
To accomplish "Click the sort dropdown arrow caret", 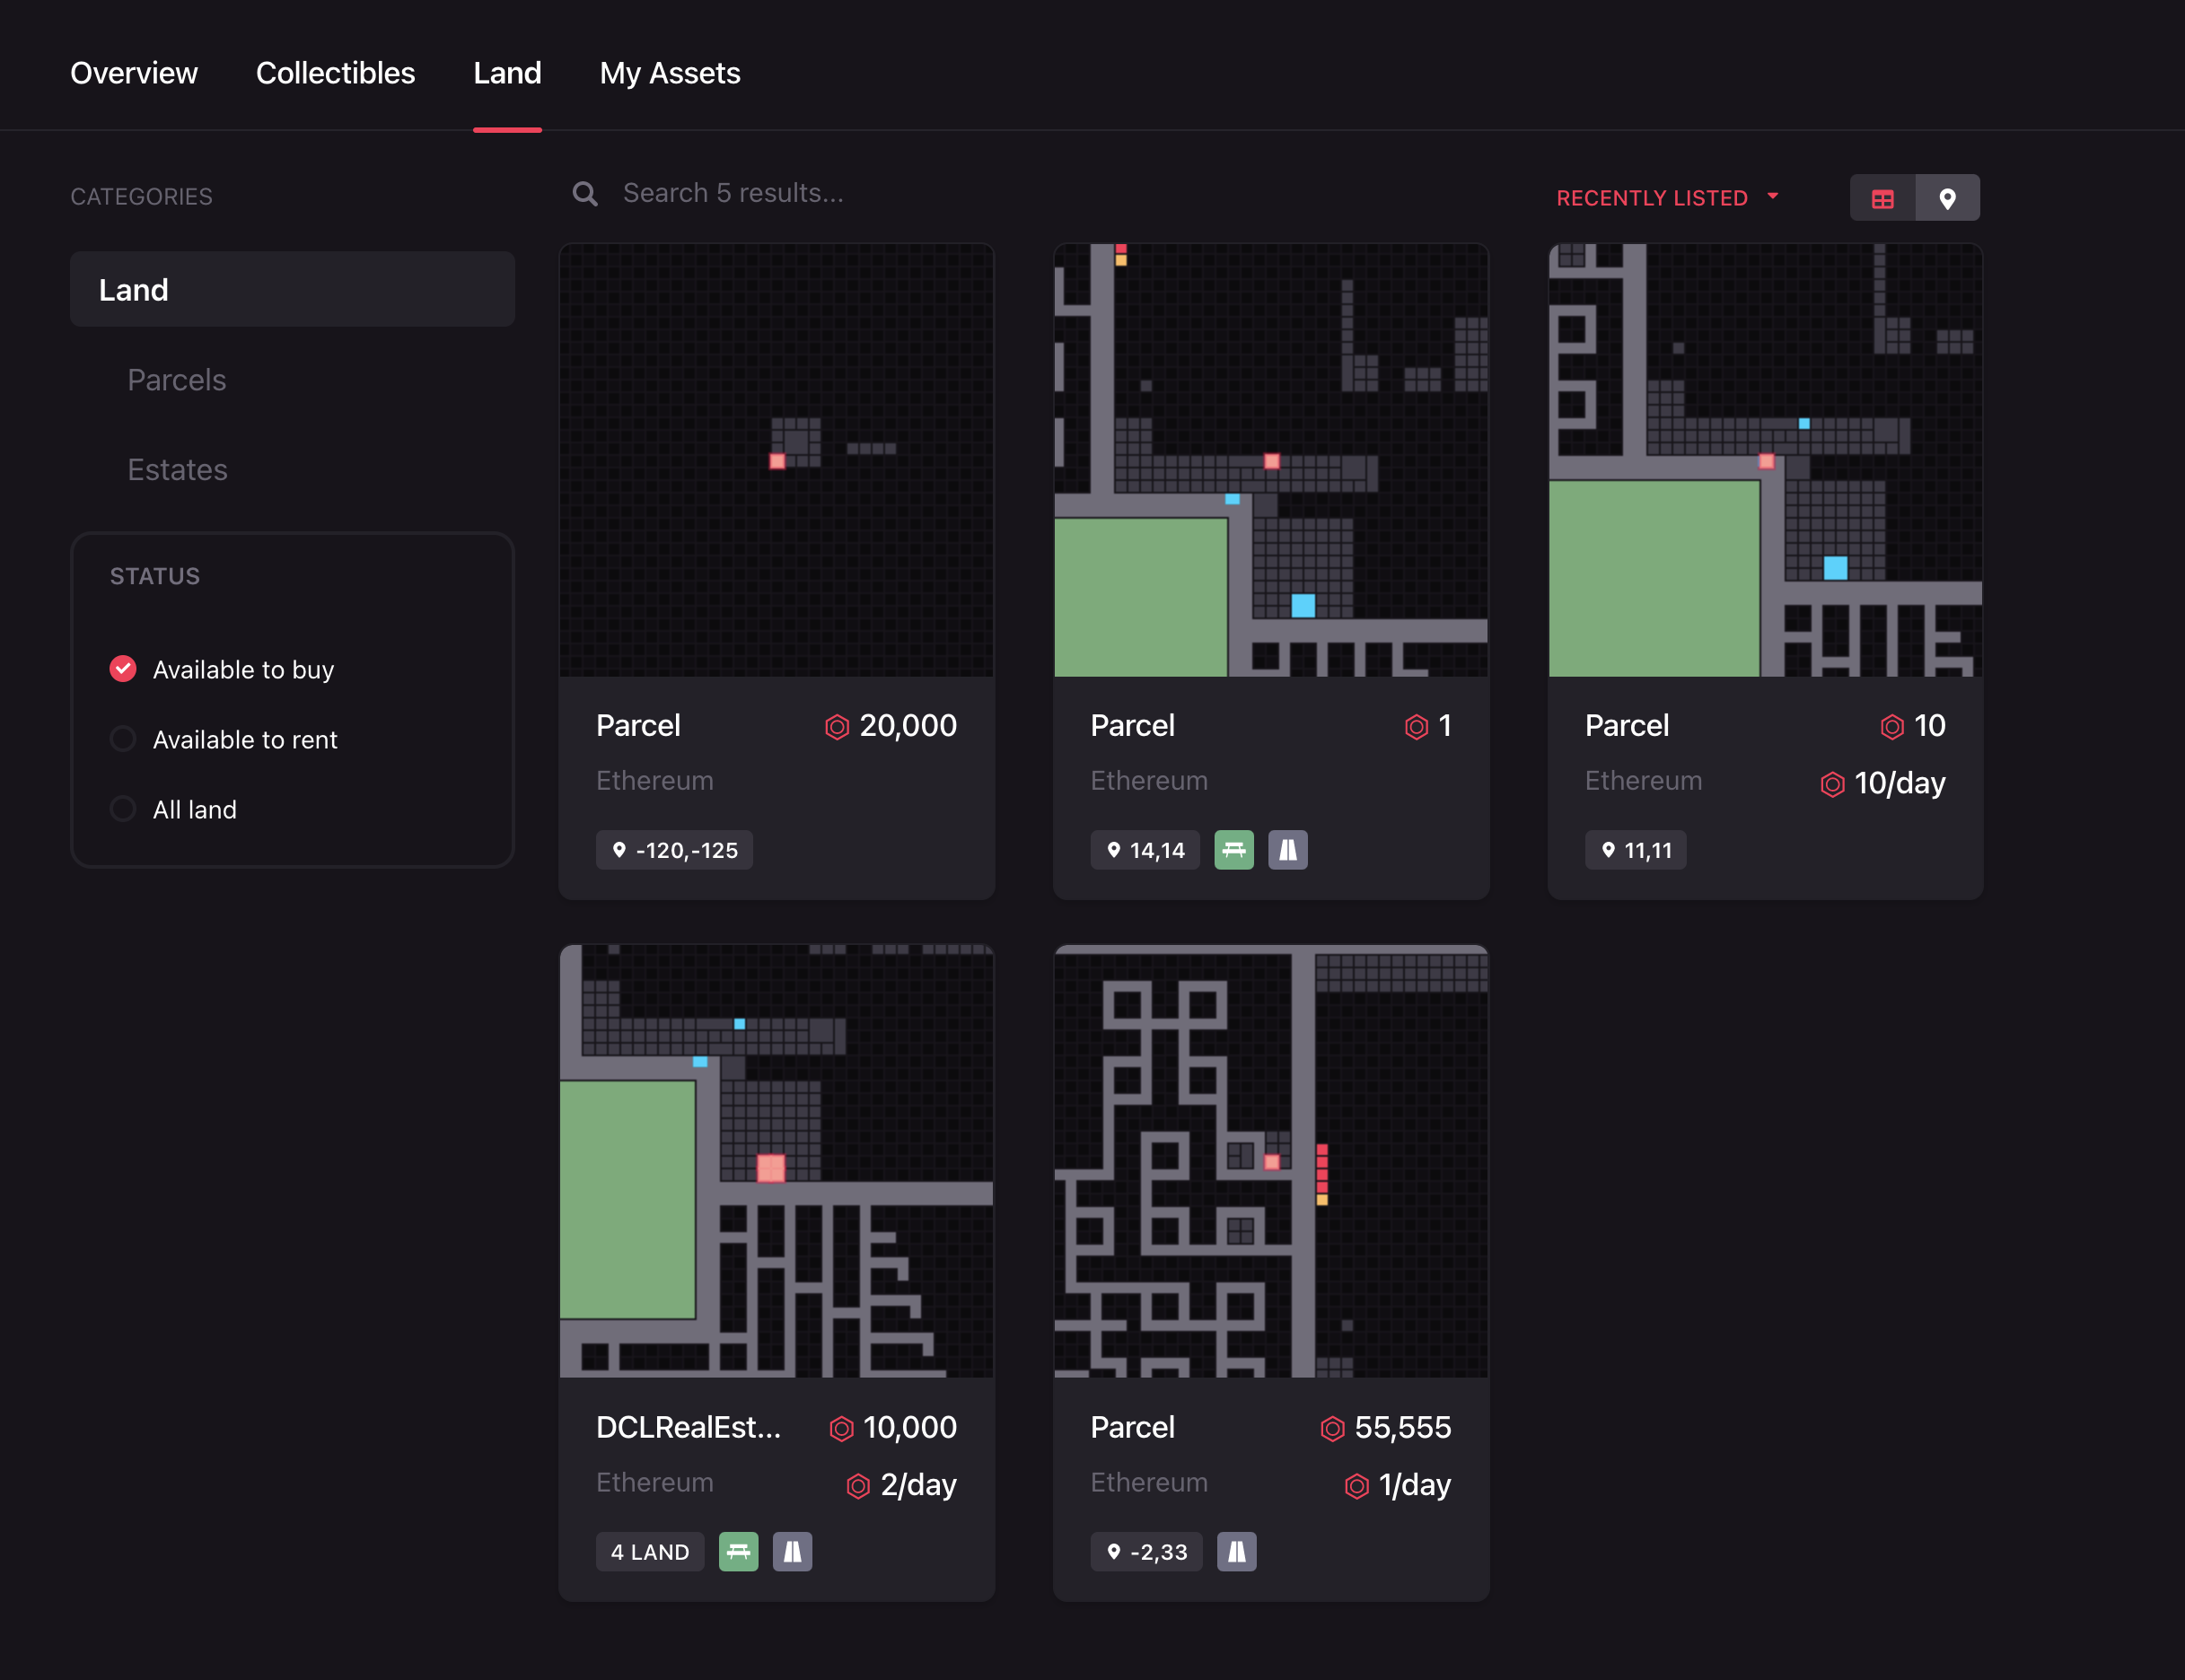I will tap(1773, 196).
